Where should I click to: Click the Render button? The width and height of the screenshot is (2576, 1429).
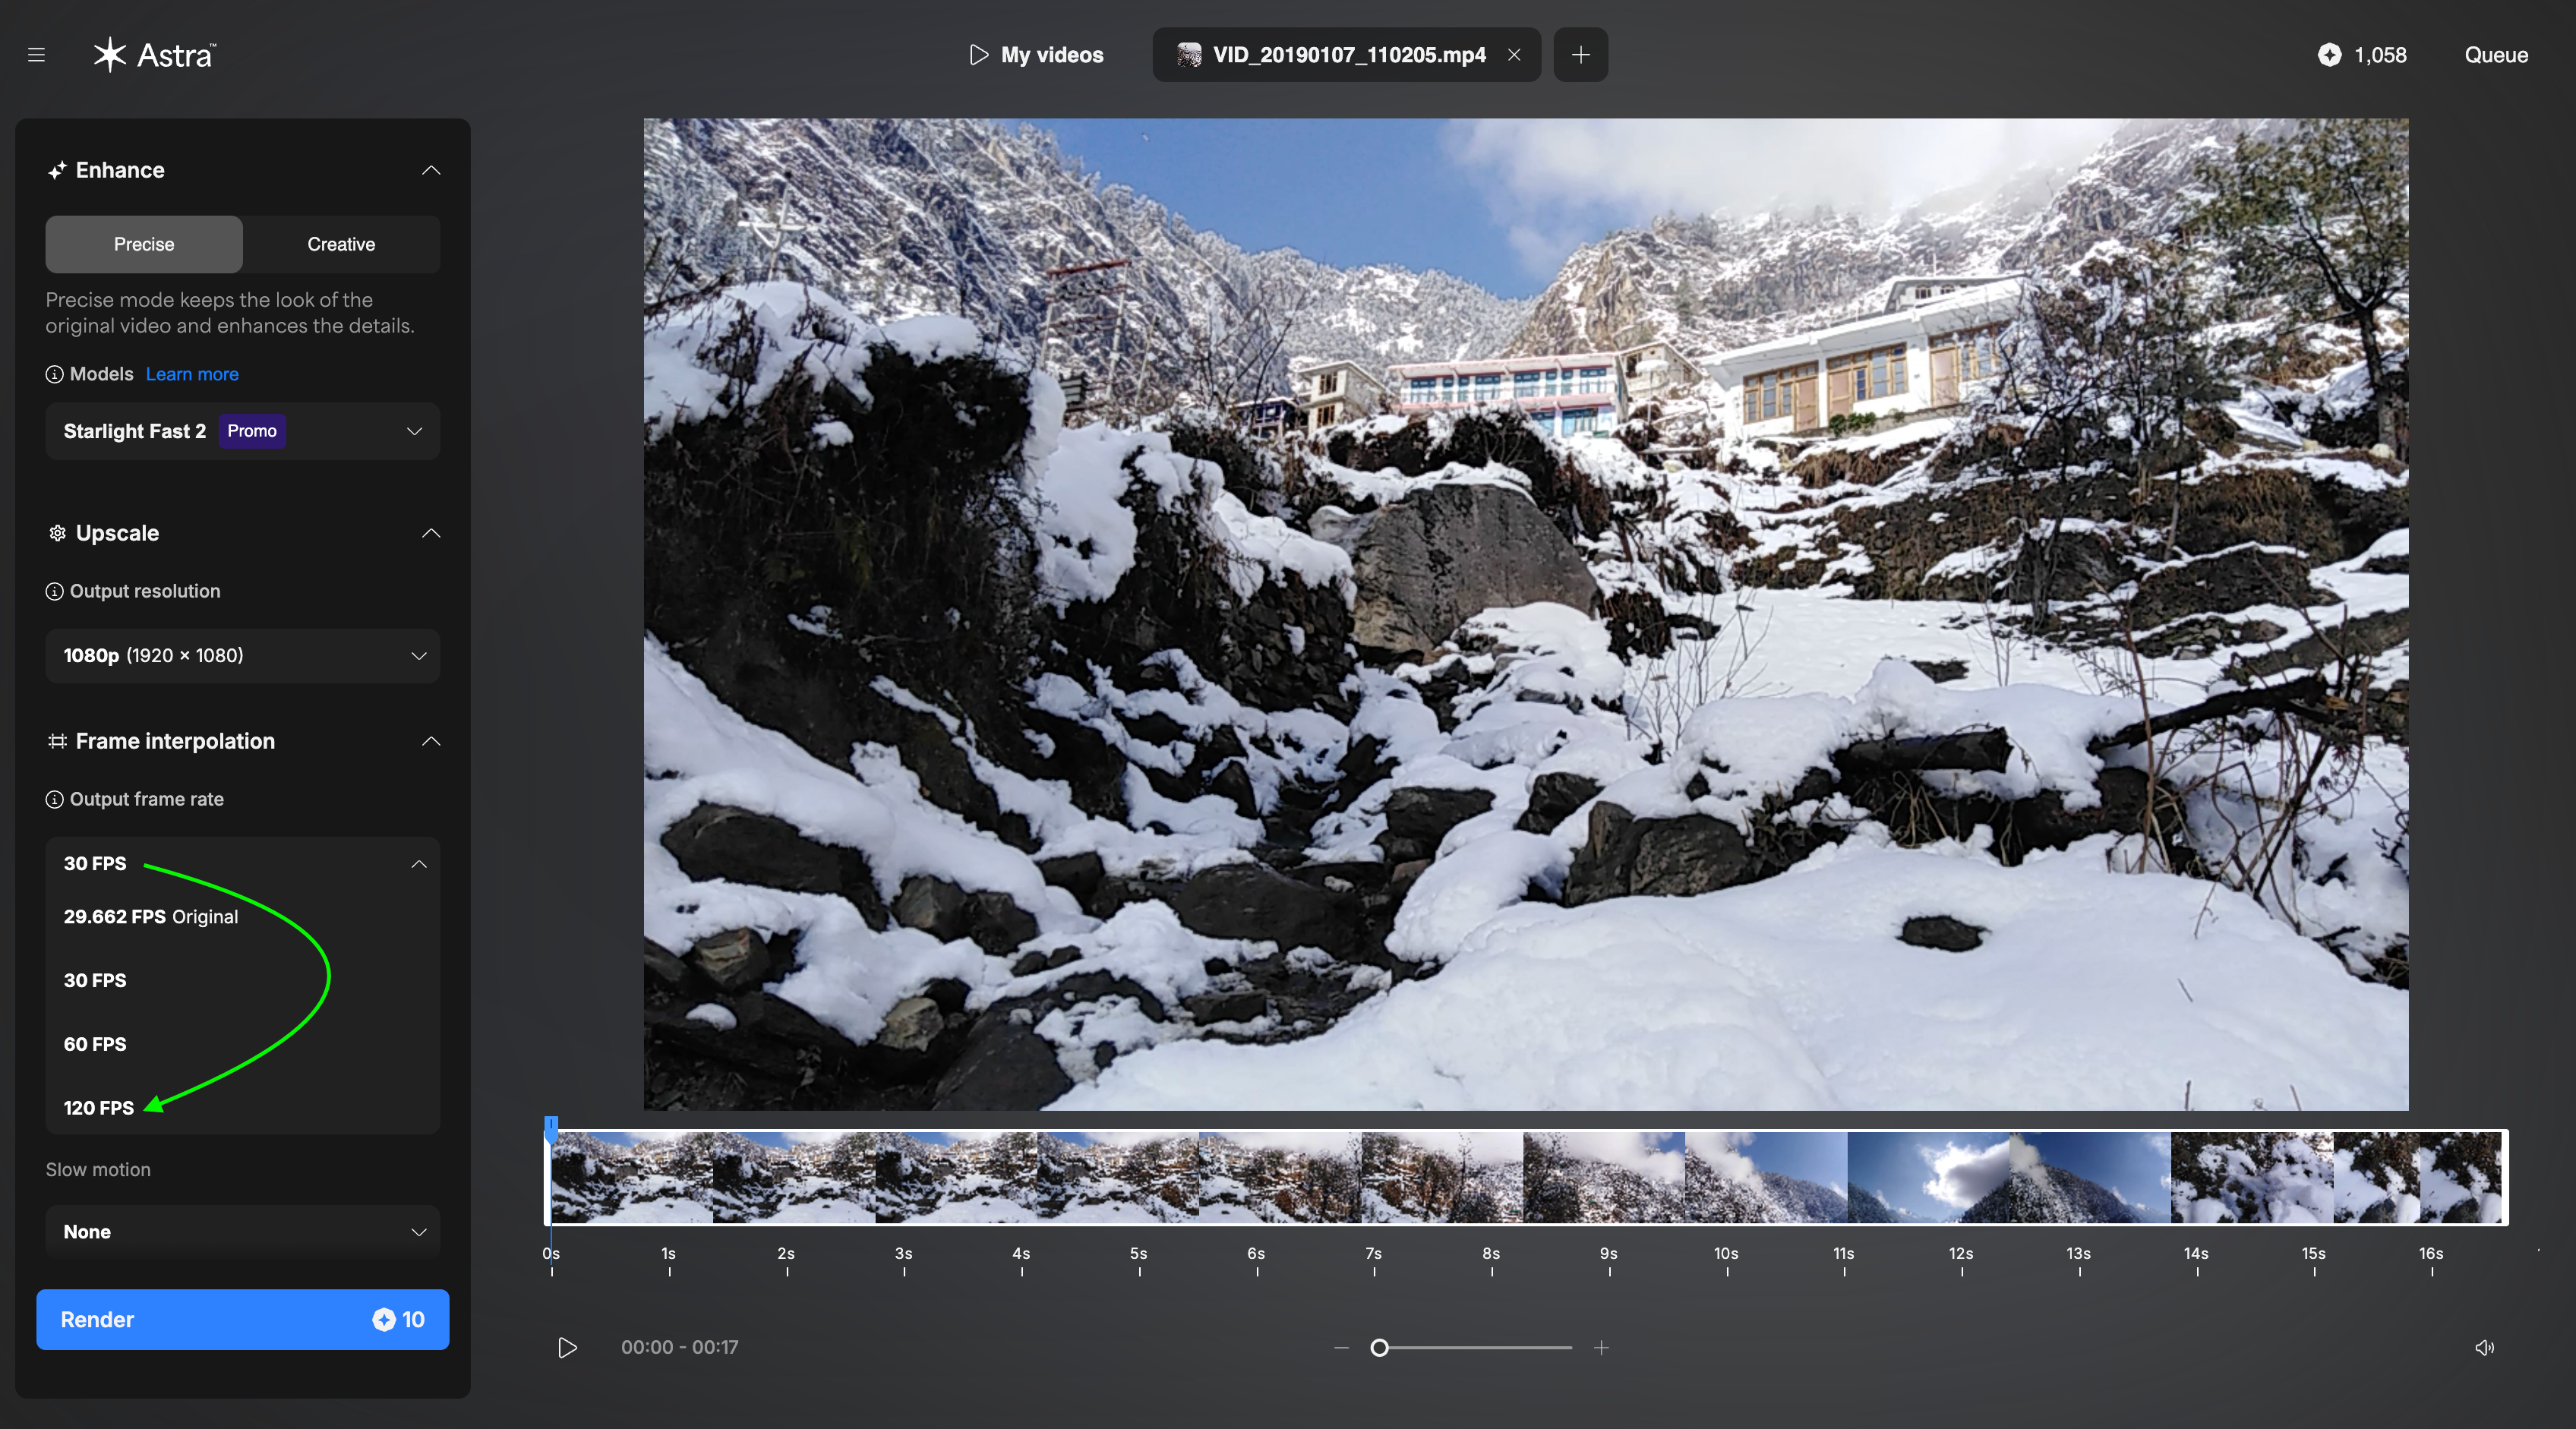(242, 1319)
